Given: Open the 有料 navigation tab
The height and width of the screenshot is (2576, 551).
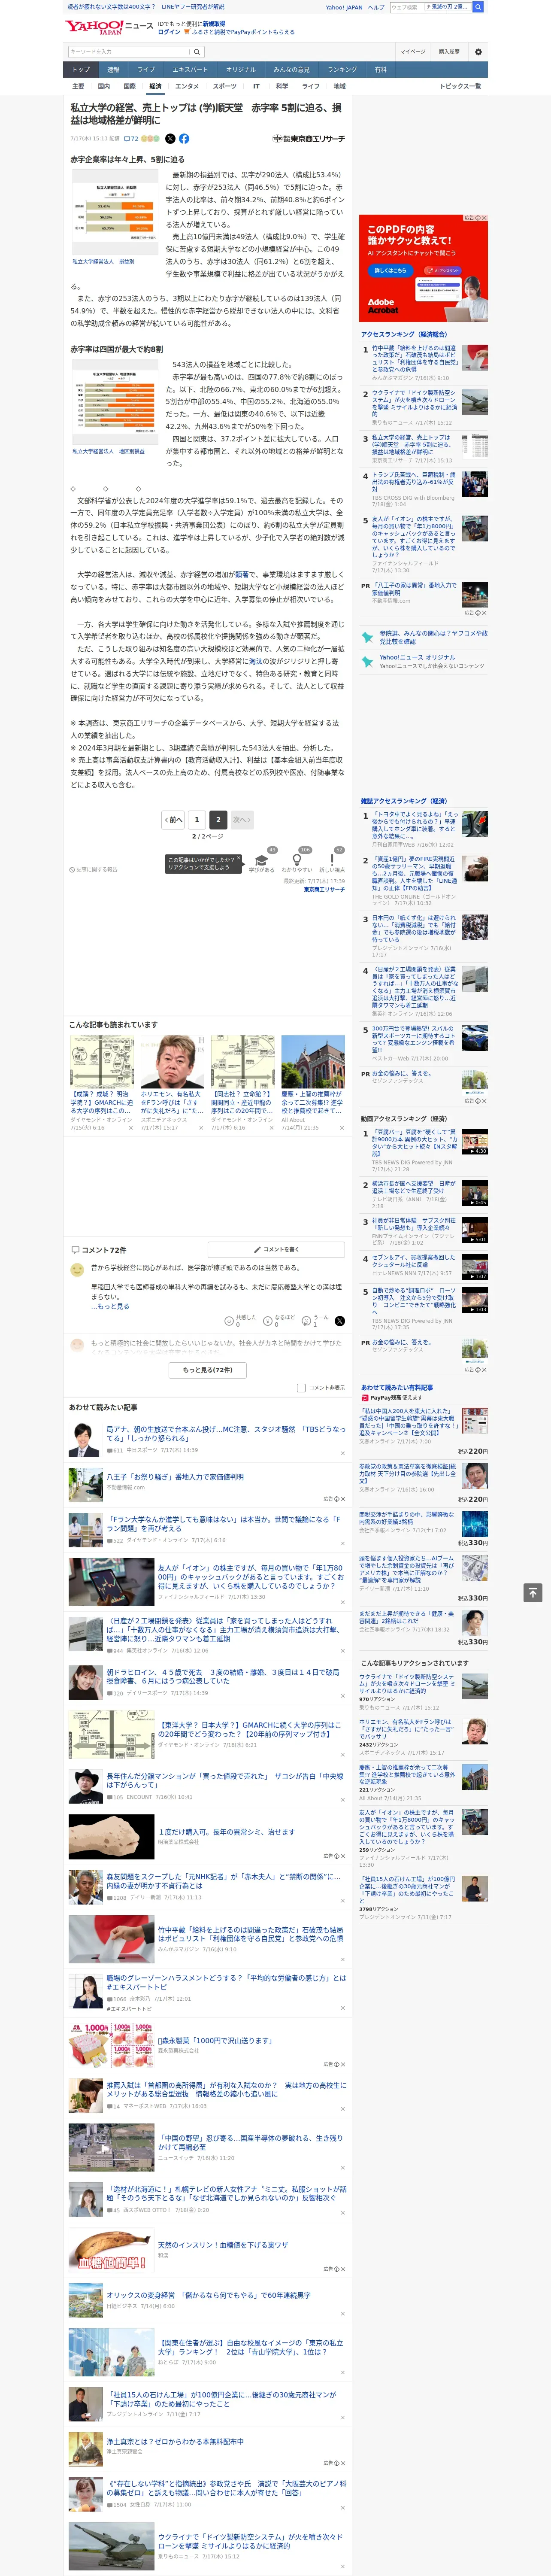Looking at the screenshot, I should (x=380, y=70).
